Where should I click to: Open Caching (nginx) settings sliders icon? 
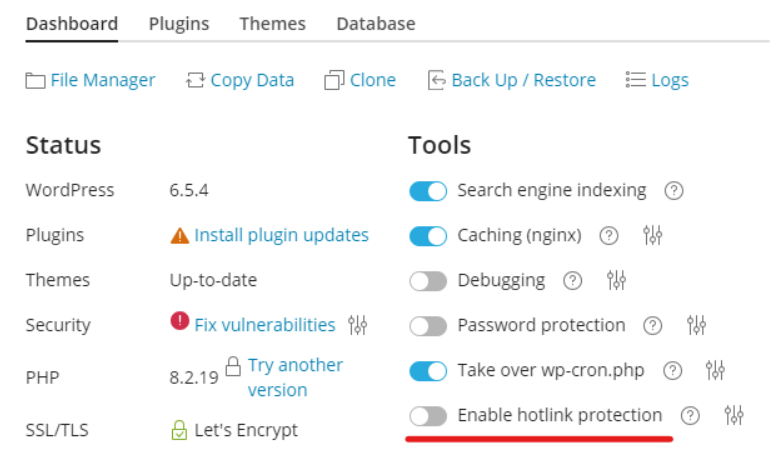652,235
